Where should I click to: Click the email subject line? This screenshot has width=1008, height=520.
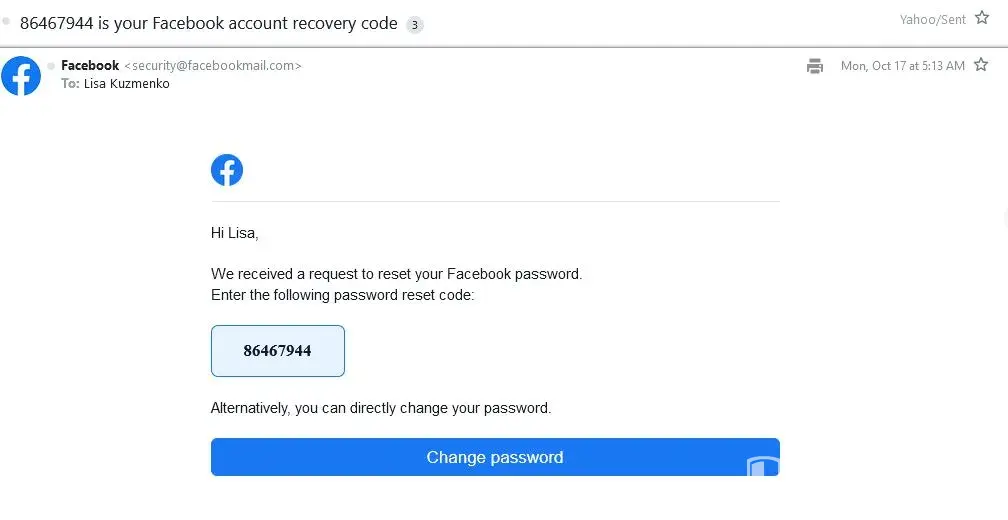[x=208, y=23]
